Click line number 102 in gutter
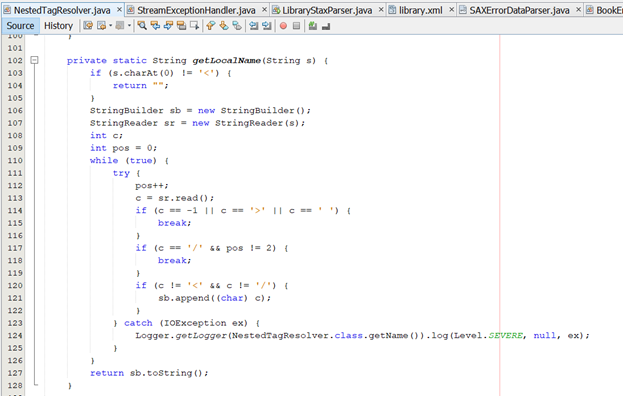This screenshot has height=396, width=623. [x=15, y=60]
